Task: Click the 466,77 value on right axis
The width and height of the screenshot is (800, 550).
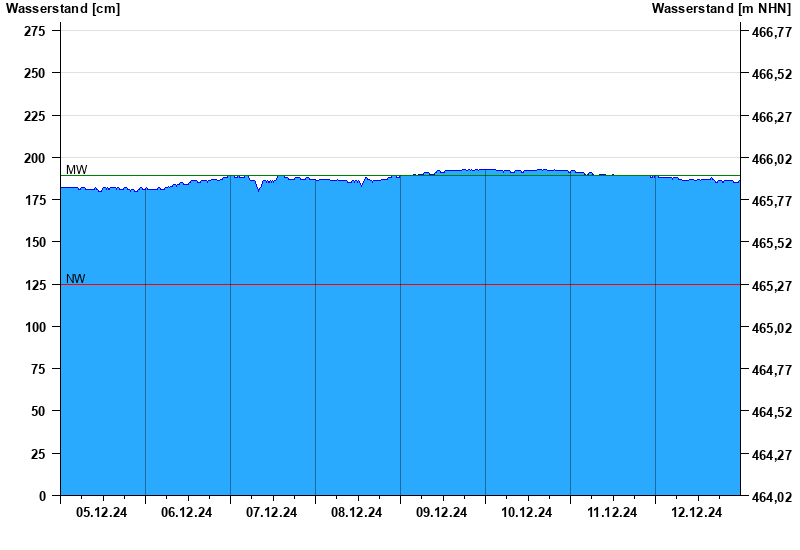Action: 772,33
